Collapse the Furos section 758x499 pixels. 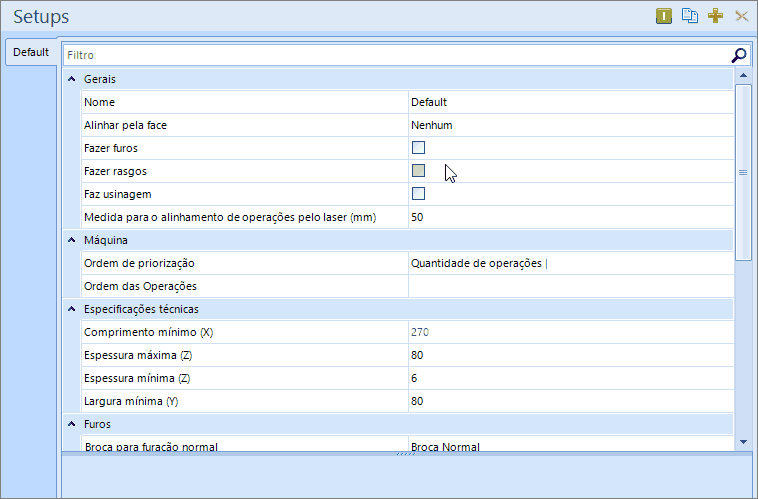coord(71,424)
